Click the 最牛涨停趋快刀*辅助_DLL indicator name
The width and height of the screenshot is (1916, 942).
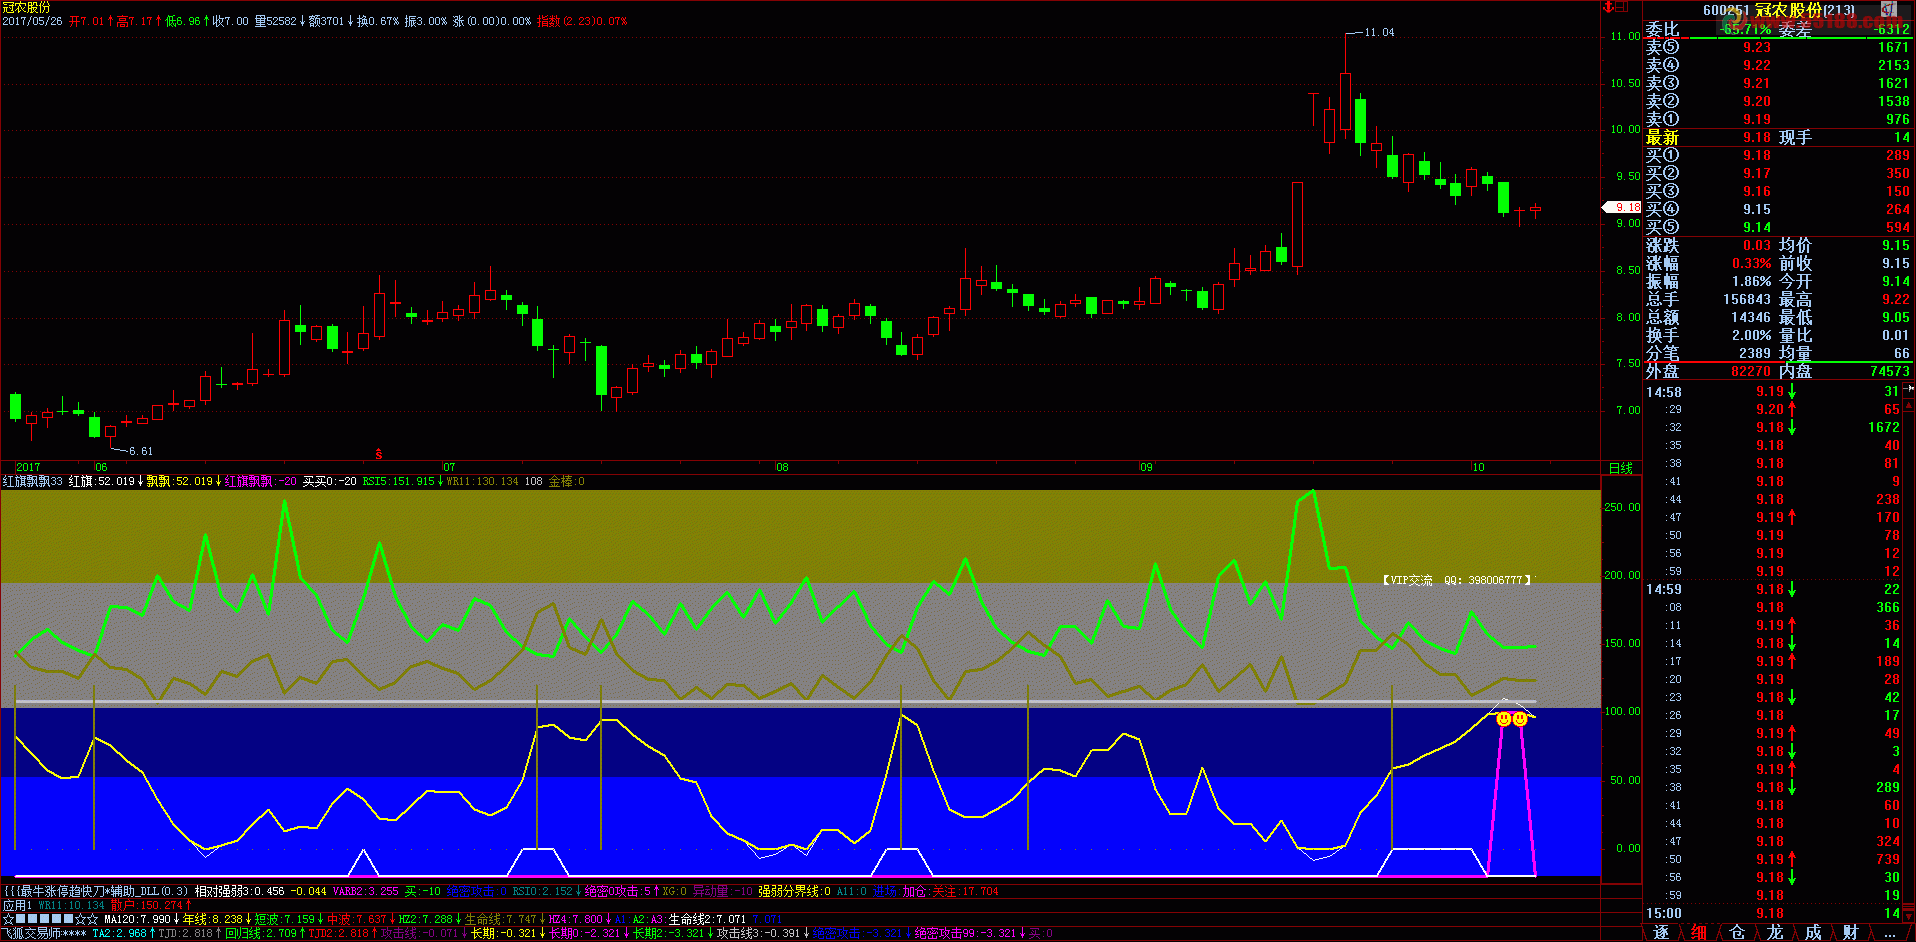(95, 891)
